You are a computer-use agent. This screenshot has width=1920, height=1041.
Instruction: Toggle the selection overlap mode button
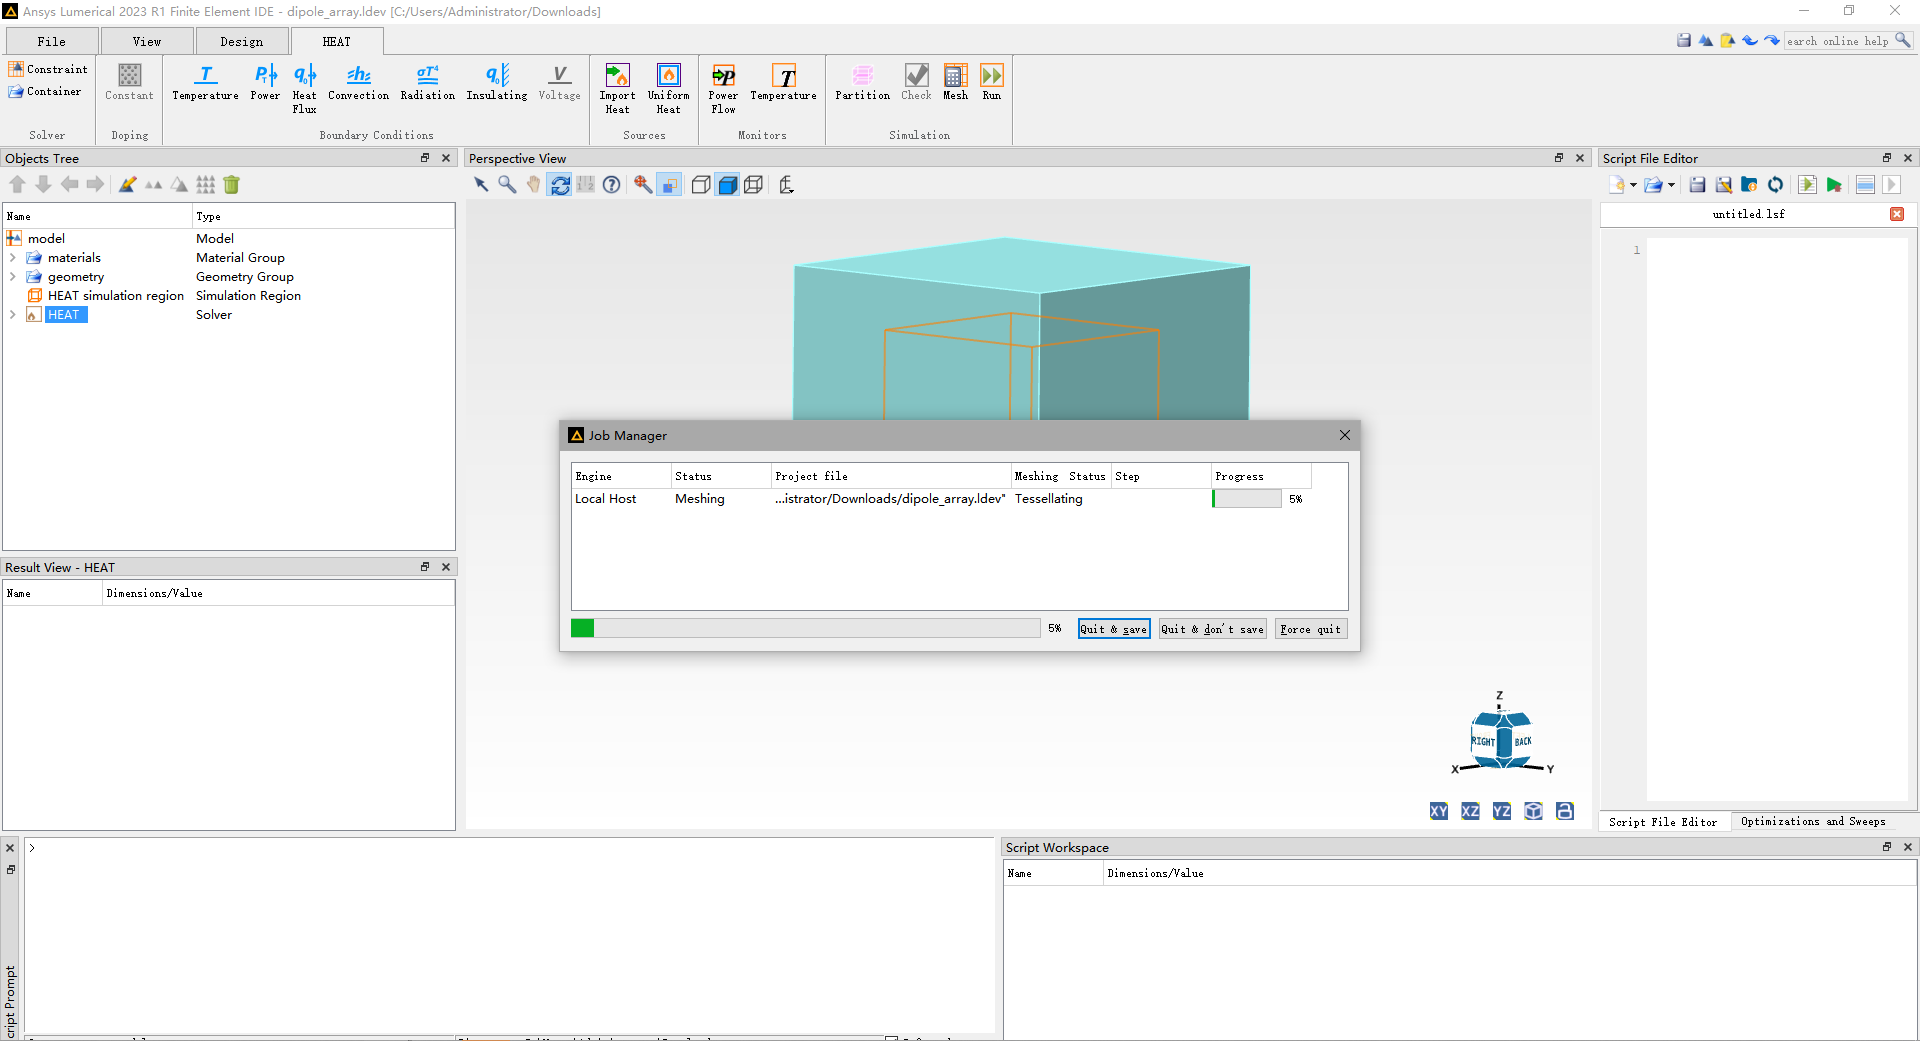670,184
